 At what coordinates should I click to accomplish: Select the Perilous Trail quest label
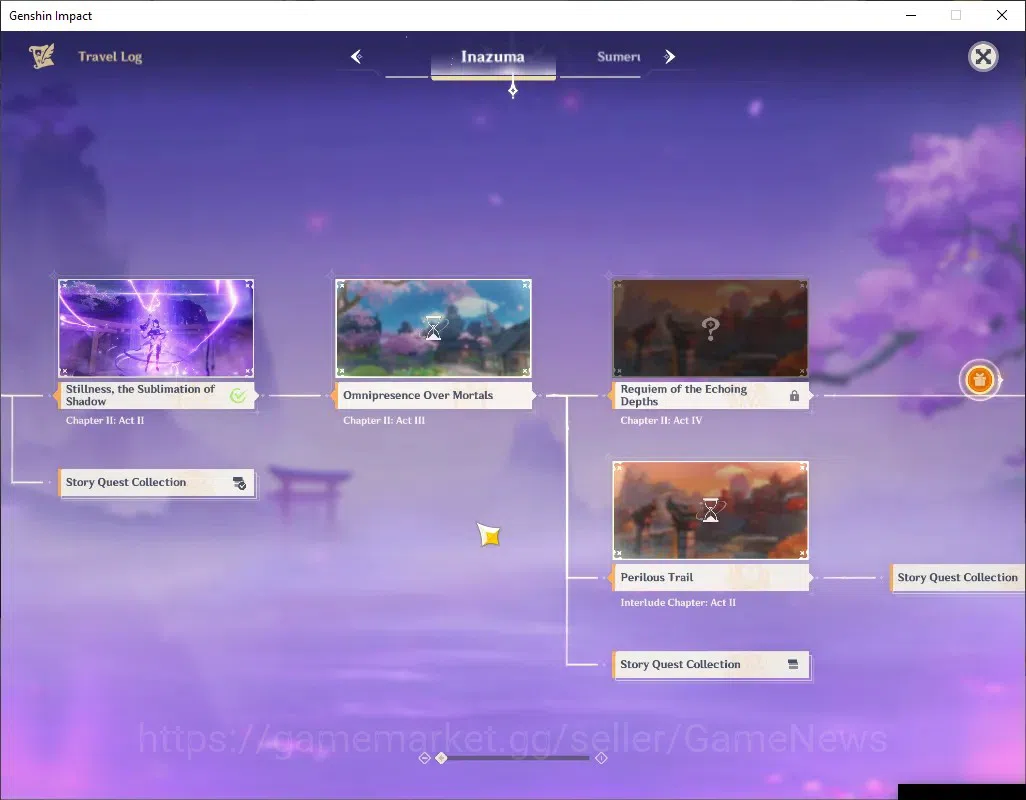coord(711,578)
